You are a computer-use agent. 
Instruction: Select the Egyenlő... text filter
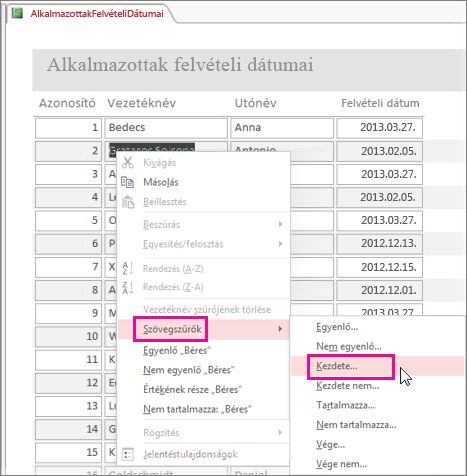pos(377,327)
